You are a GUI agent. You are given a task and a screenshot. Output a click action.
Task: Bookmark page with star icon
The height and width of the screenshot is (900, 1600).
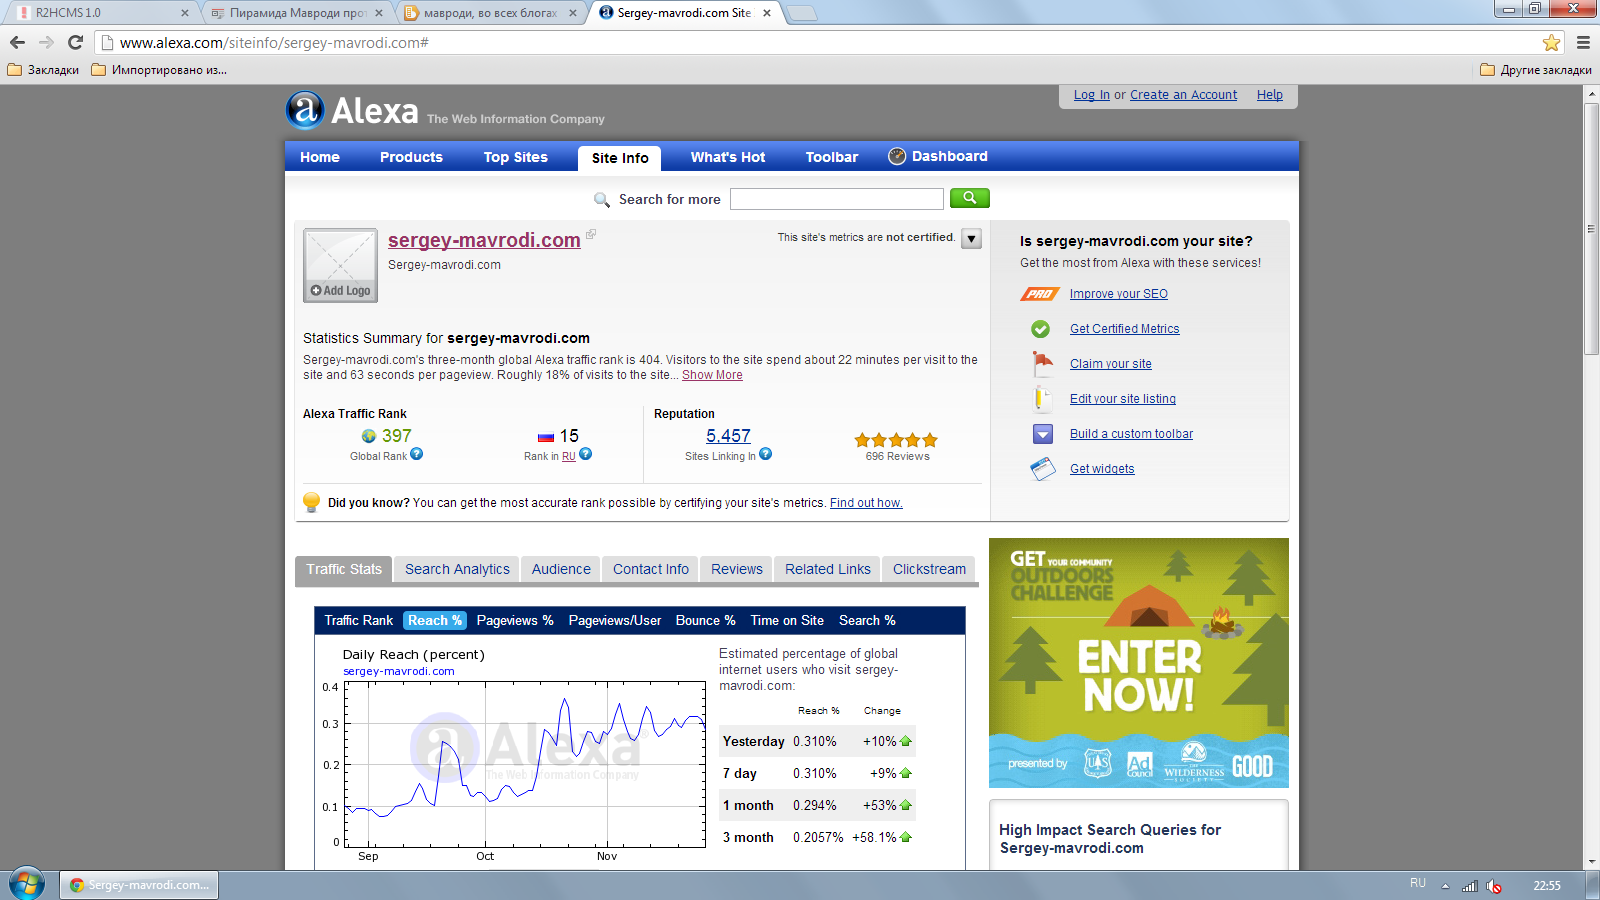pos(1551,42)
